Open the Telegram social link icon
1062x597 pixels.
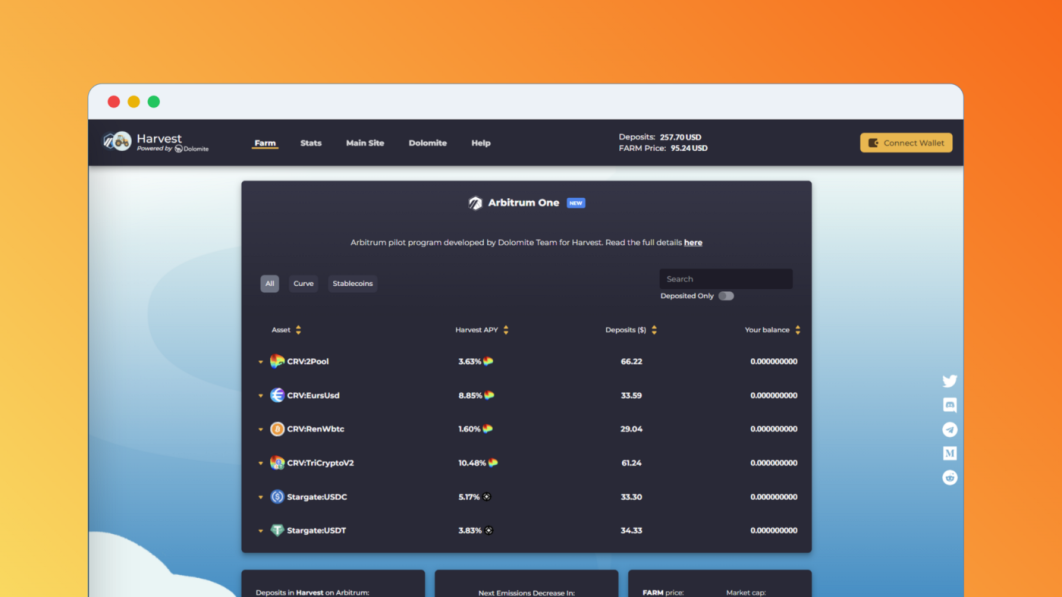[950, 430]
